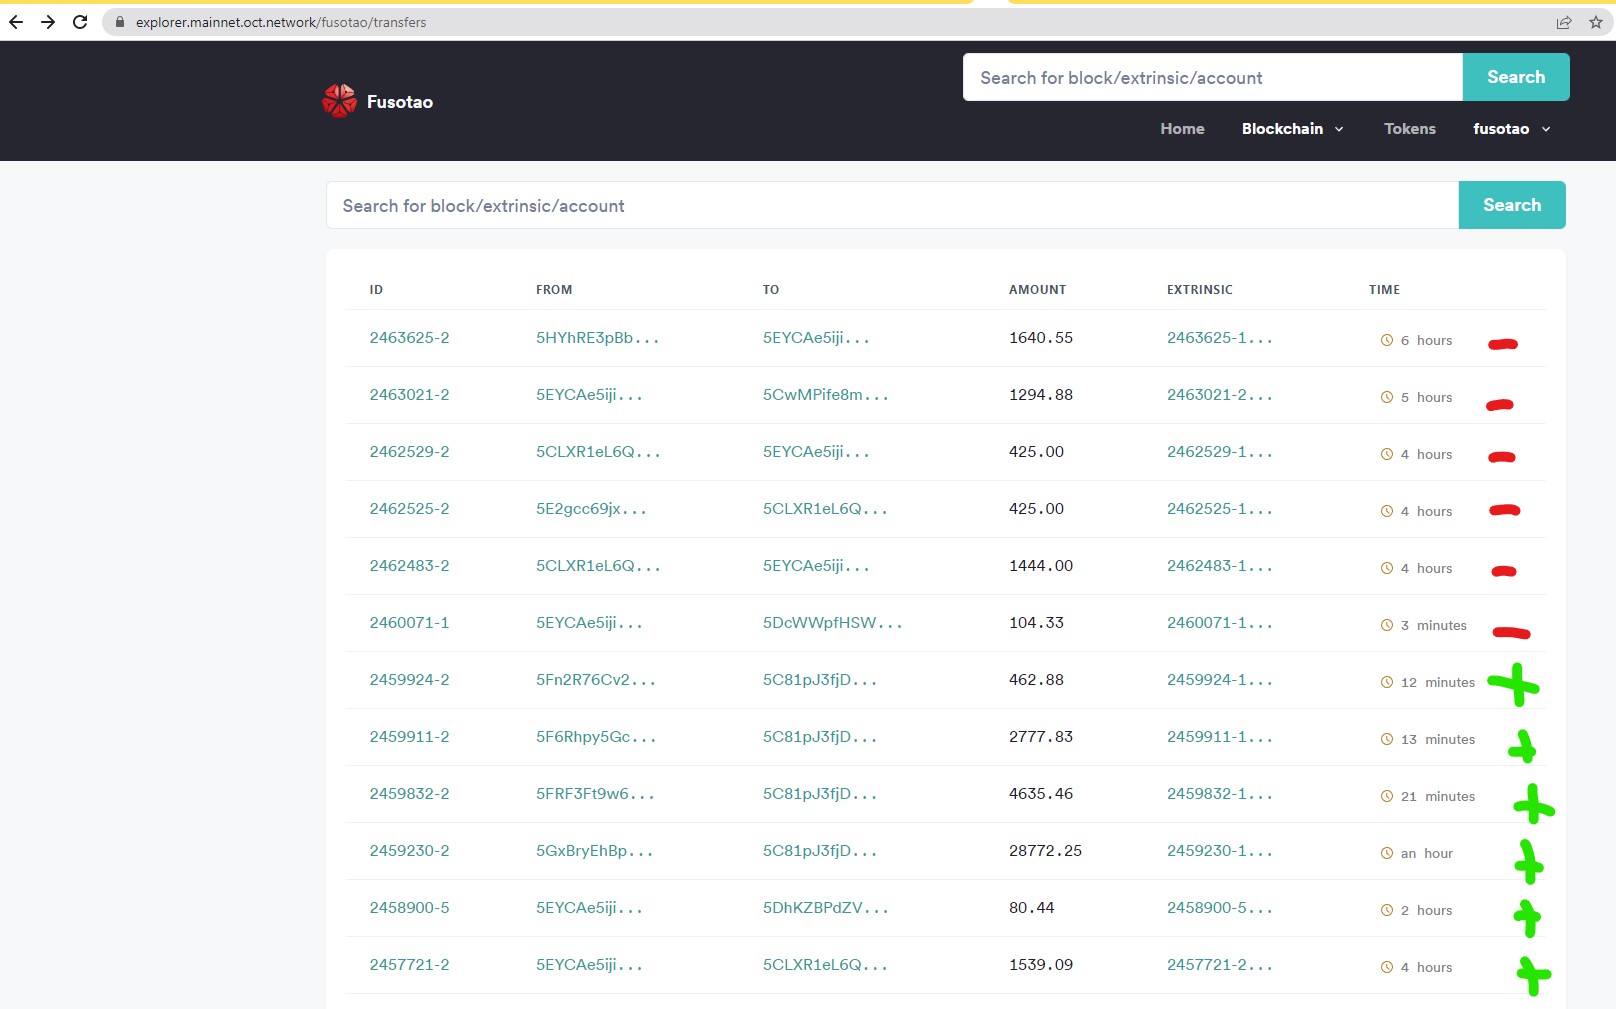Click the browser forward arrow

48,21
